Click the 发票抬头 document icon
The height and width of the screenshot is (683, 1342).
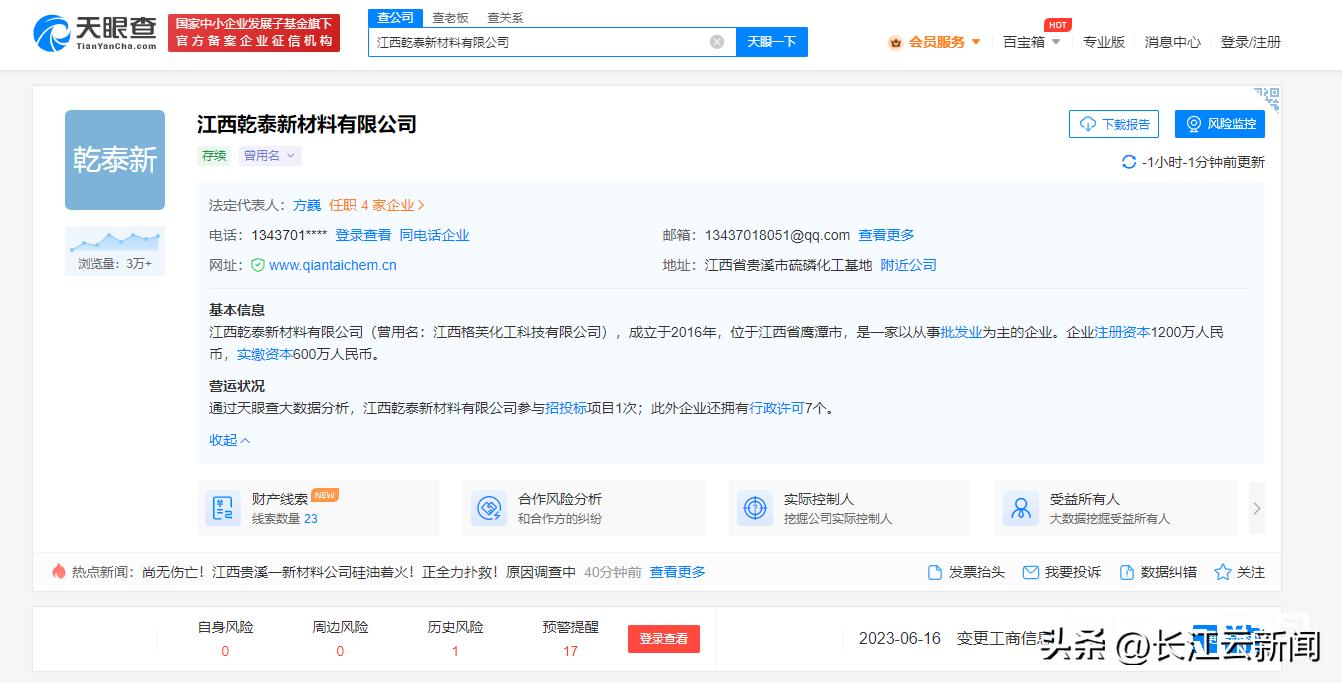[934, 571]
